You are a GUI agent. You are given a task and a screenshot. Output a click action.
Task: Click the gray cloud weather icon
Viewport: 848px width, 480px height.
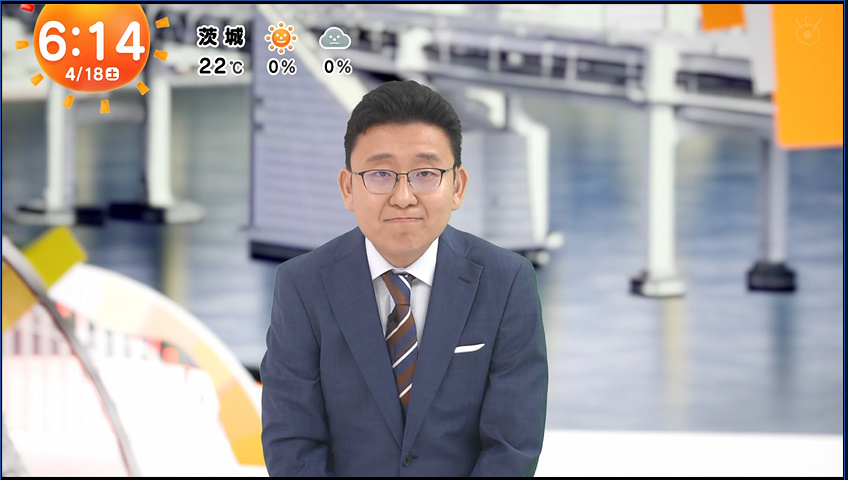[335, 39]
